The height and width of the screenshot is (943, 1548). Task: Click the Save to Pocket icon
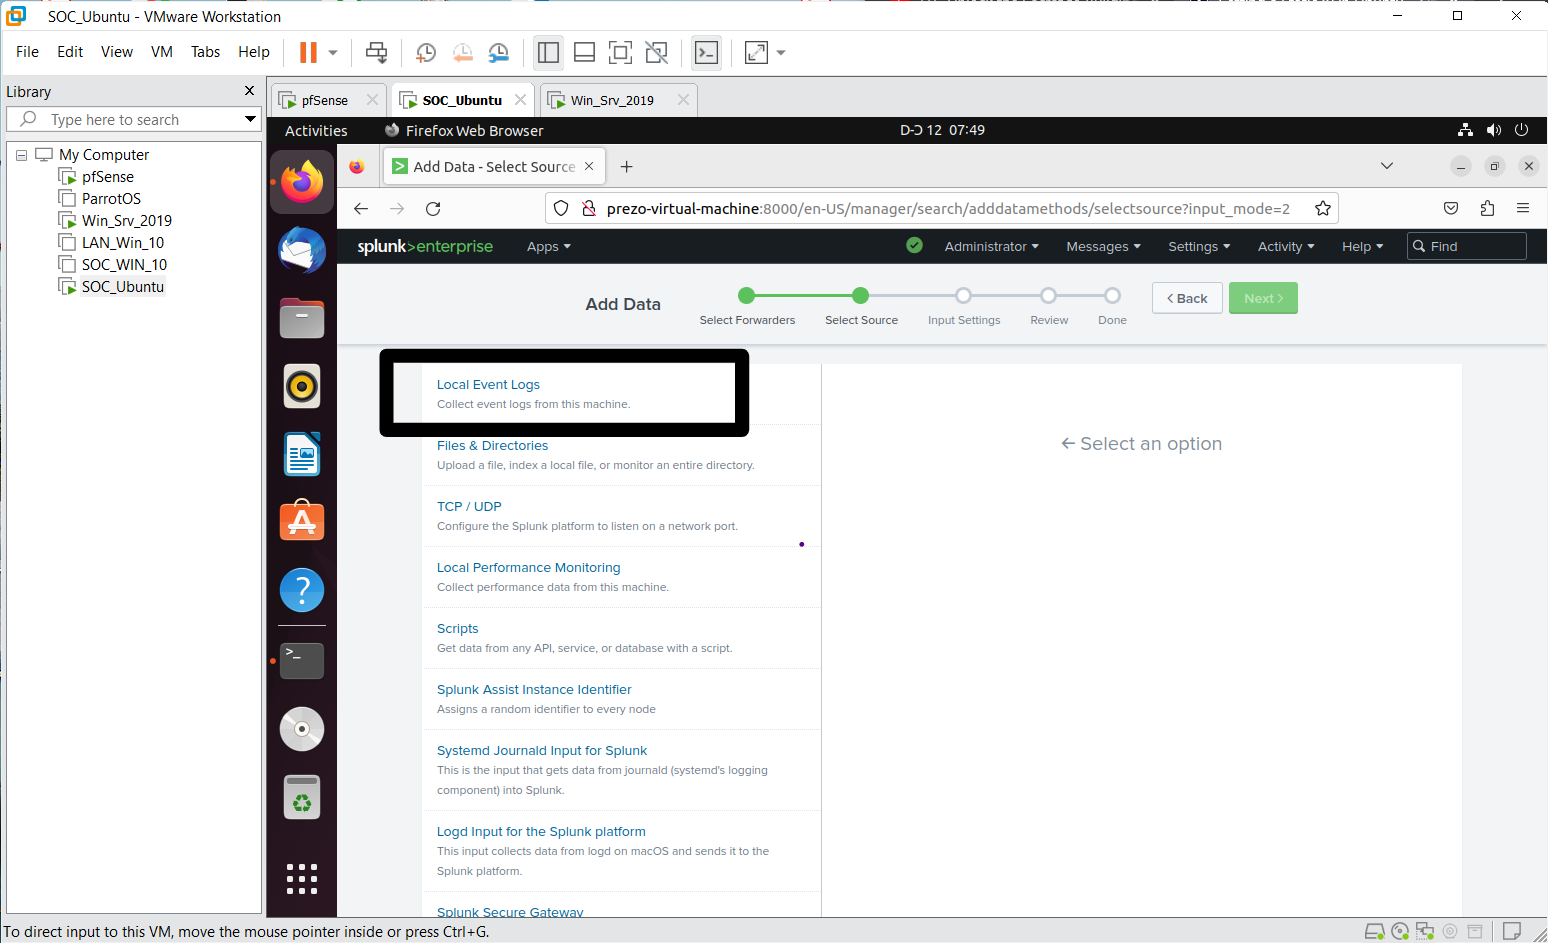click(1451, 208)
